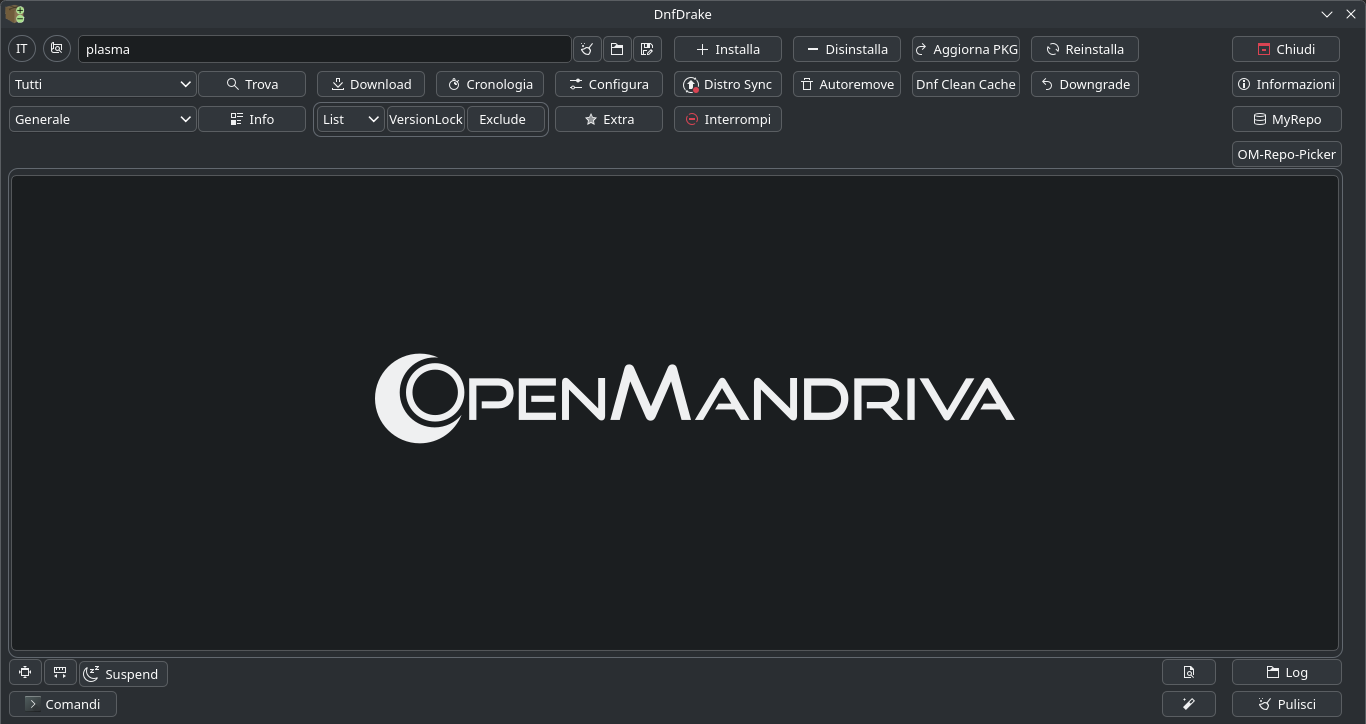Open the Tutti dropdown
Viewport: 1366px width, 724px height.
(102, 84)
